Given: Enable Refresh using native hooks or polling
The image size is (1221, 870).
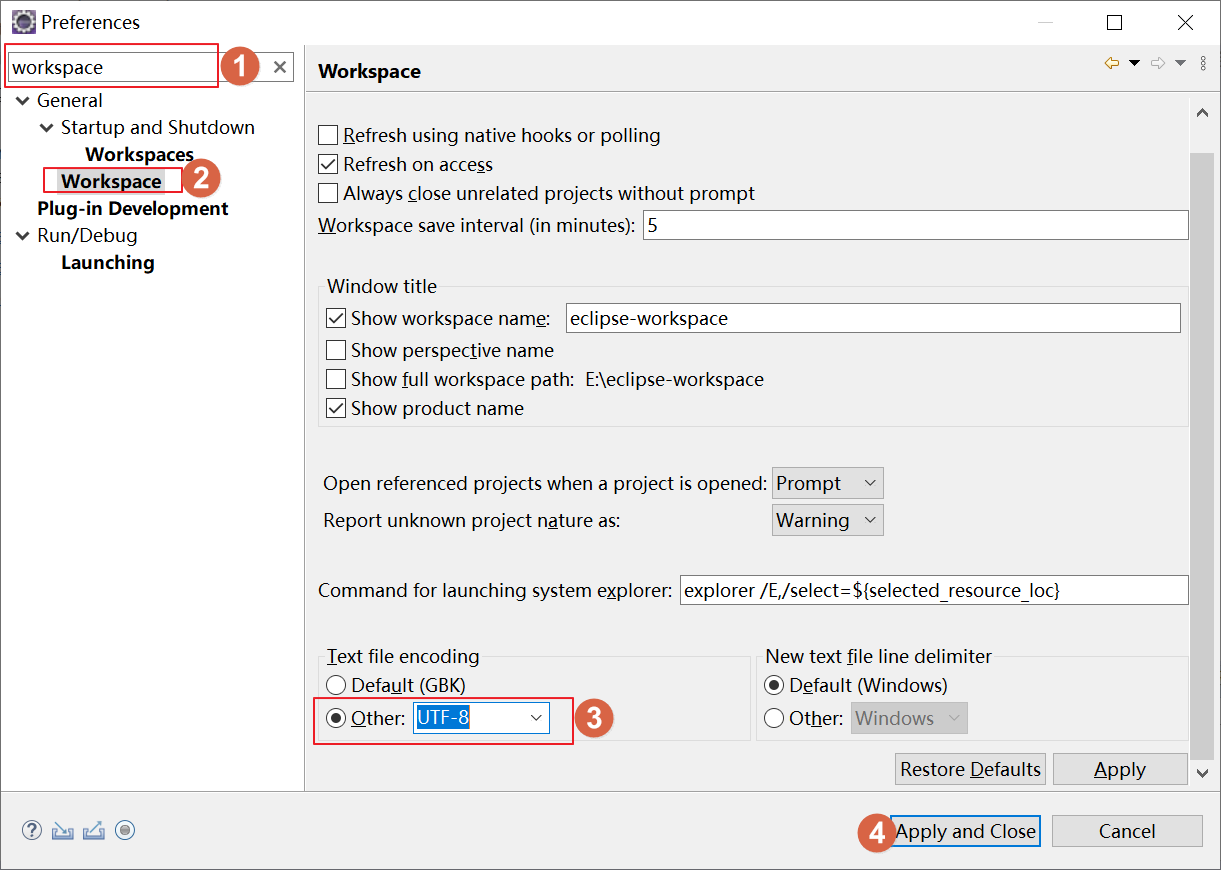Looking at the screenshot, I should click(x=328, y=136).
